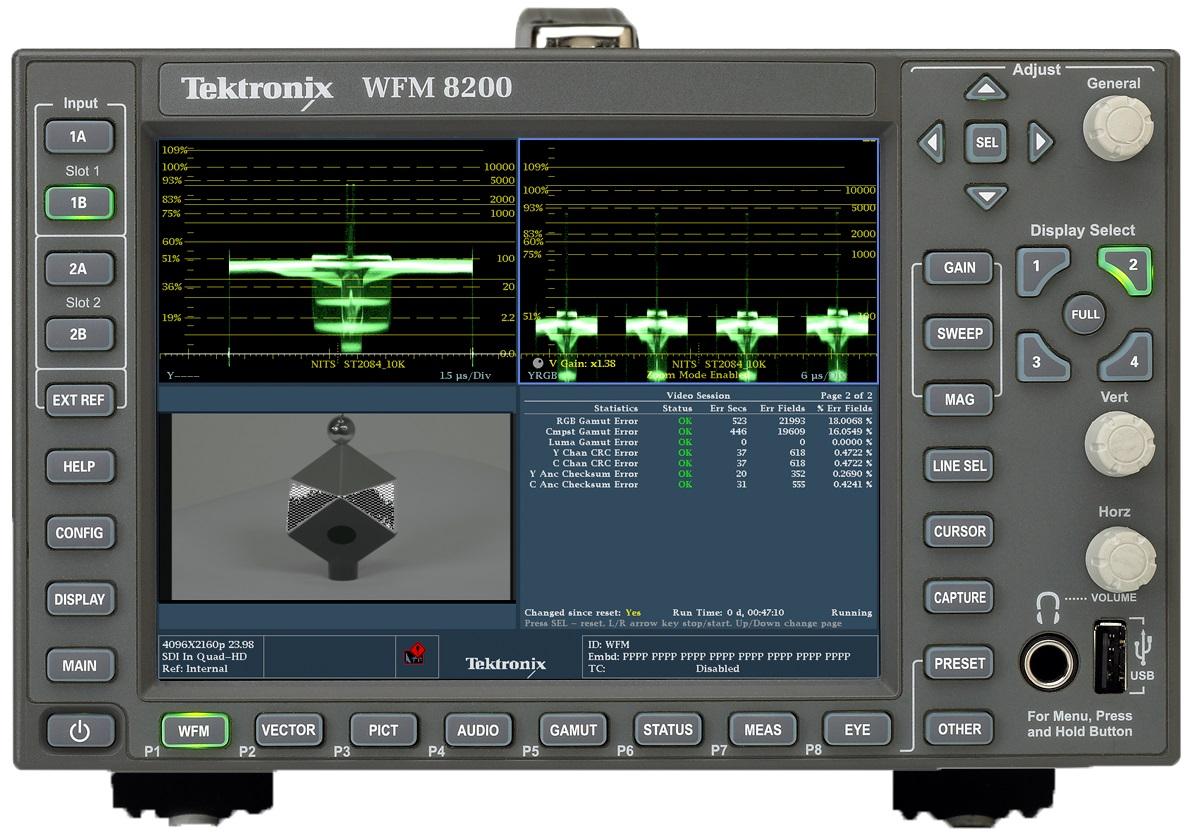Screen dimensions: 1194x838
Task: Open the AUDIO display mode
Action: [x=478, y=730]
